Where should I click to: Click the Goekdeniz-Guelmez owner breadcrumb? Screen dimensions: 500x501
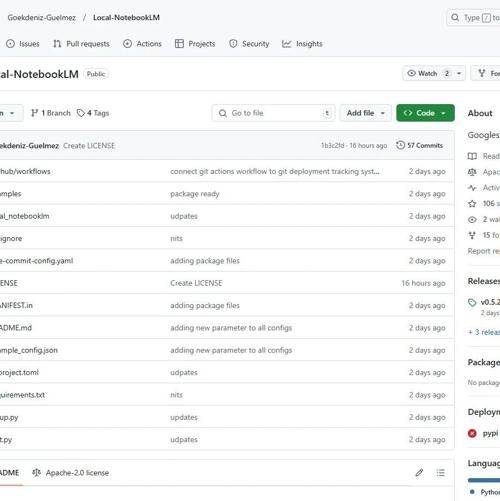tap(42, 17)
